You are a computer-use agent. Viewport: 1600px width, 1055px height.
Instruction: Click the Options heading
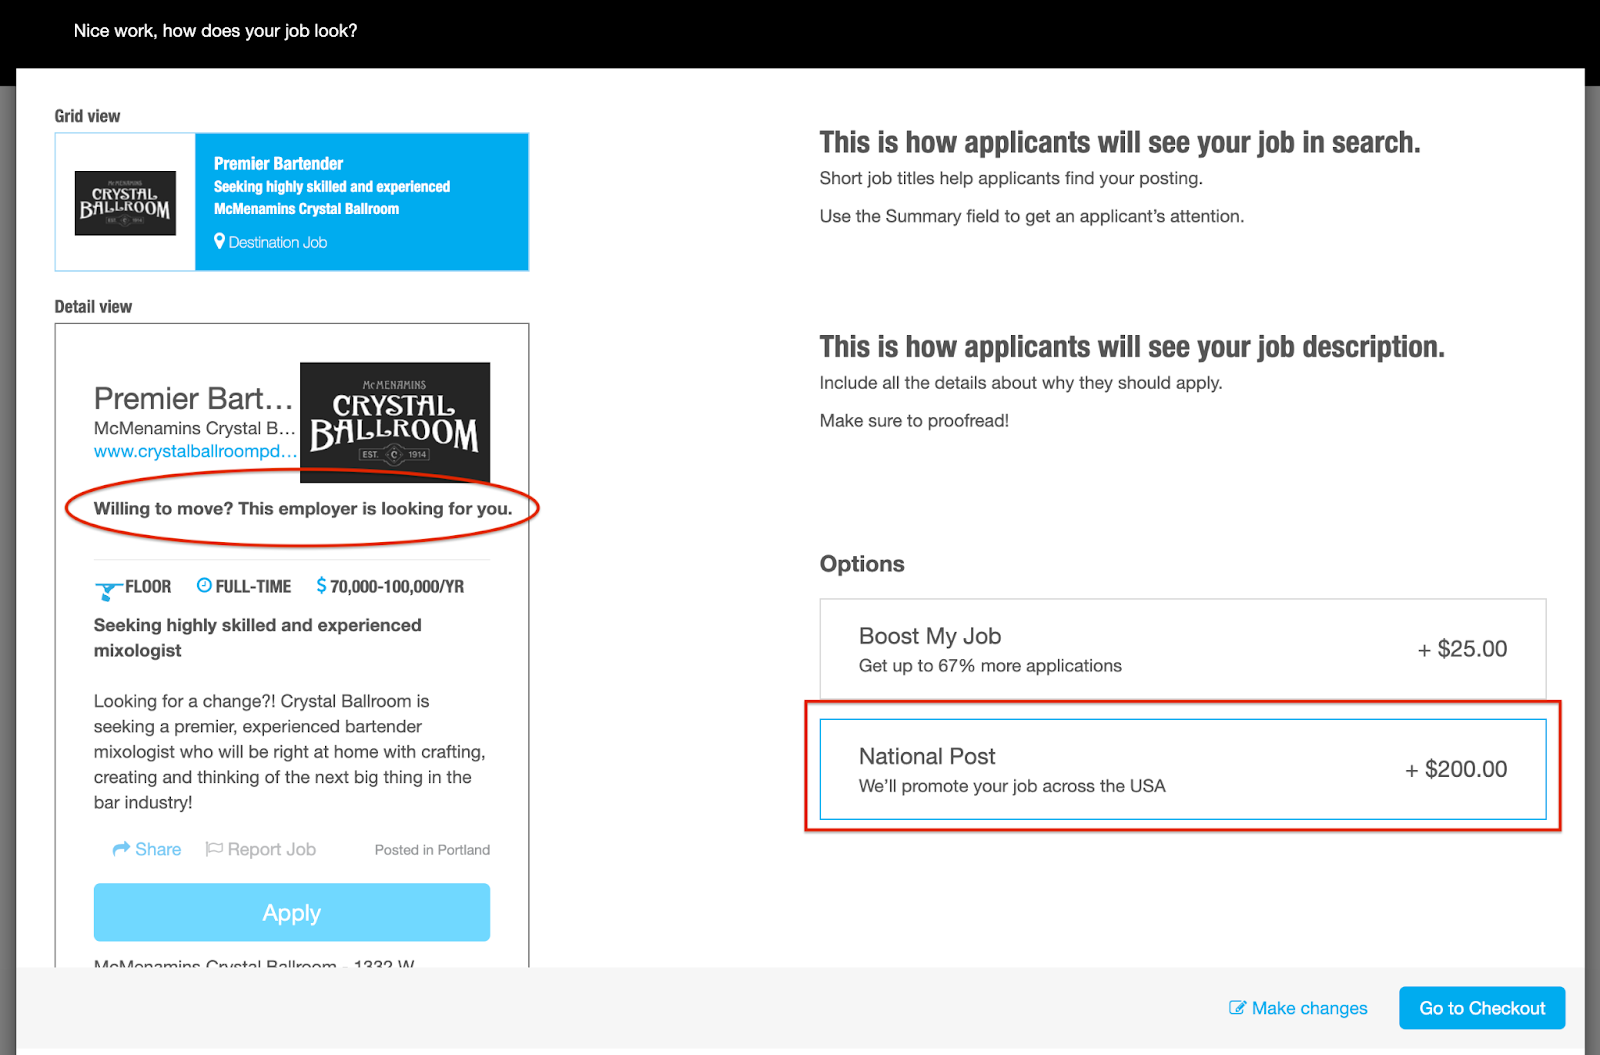(862, 564)
